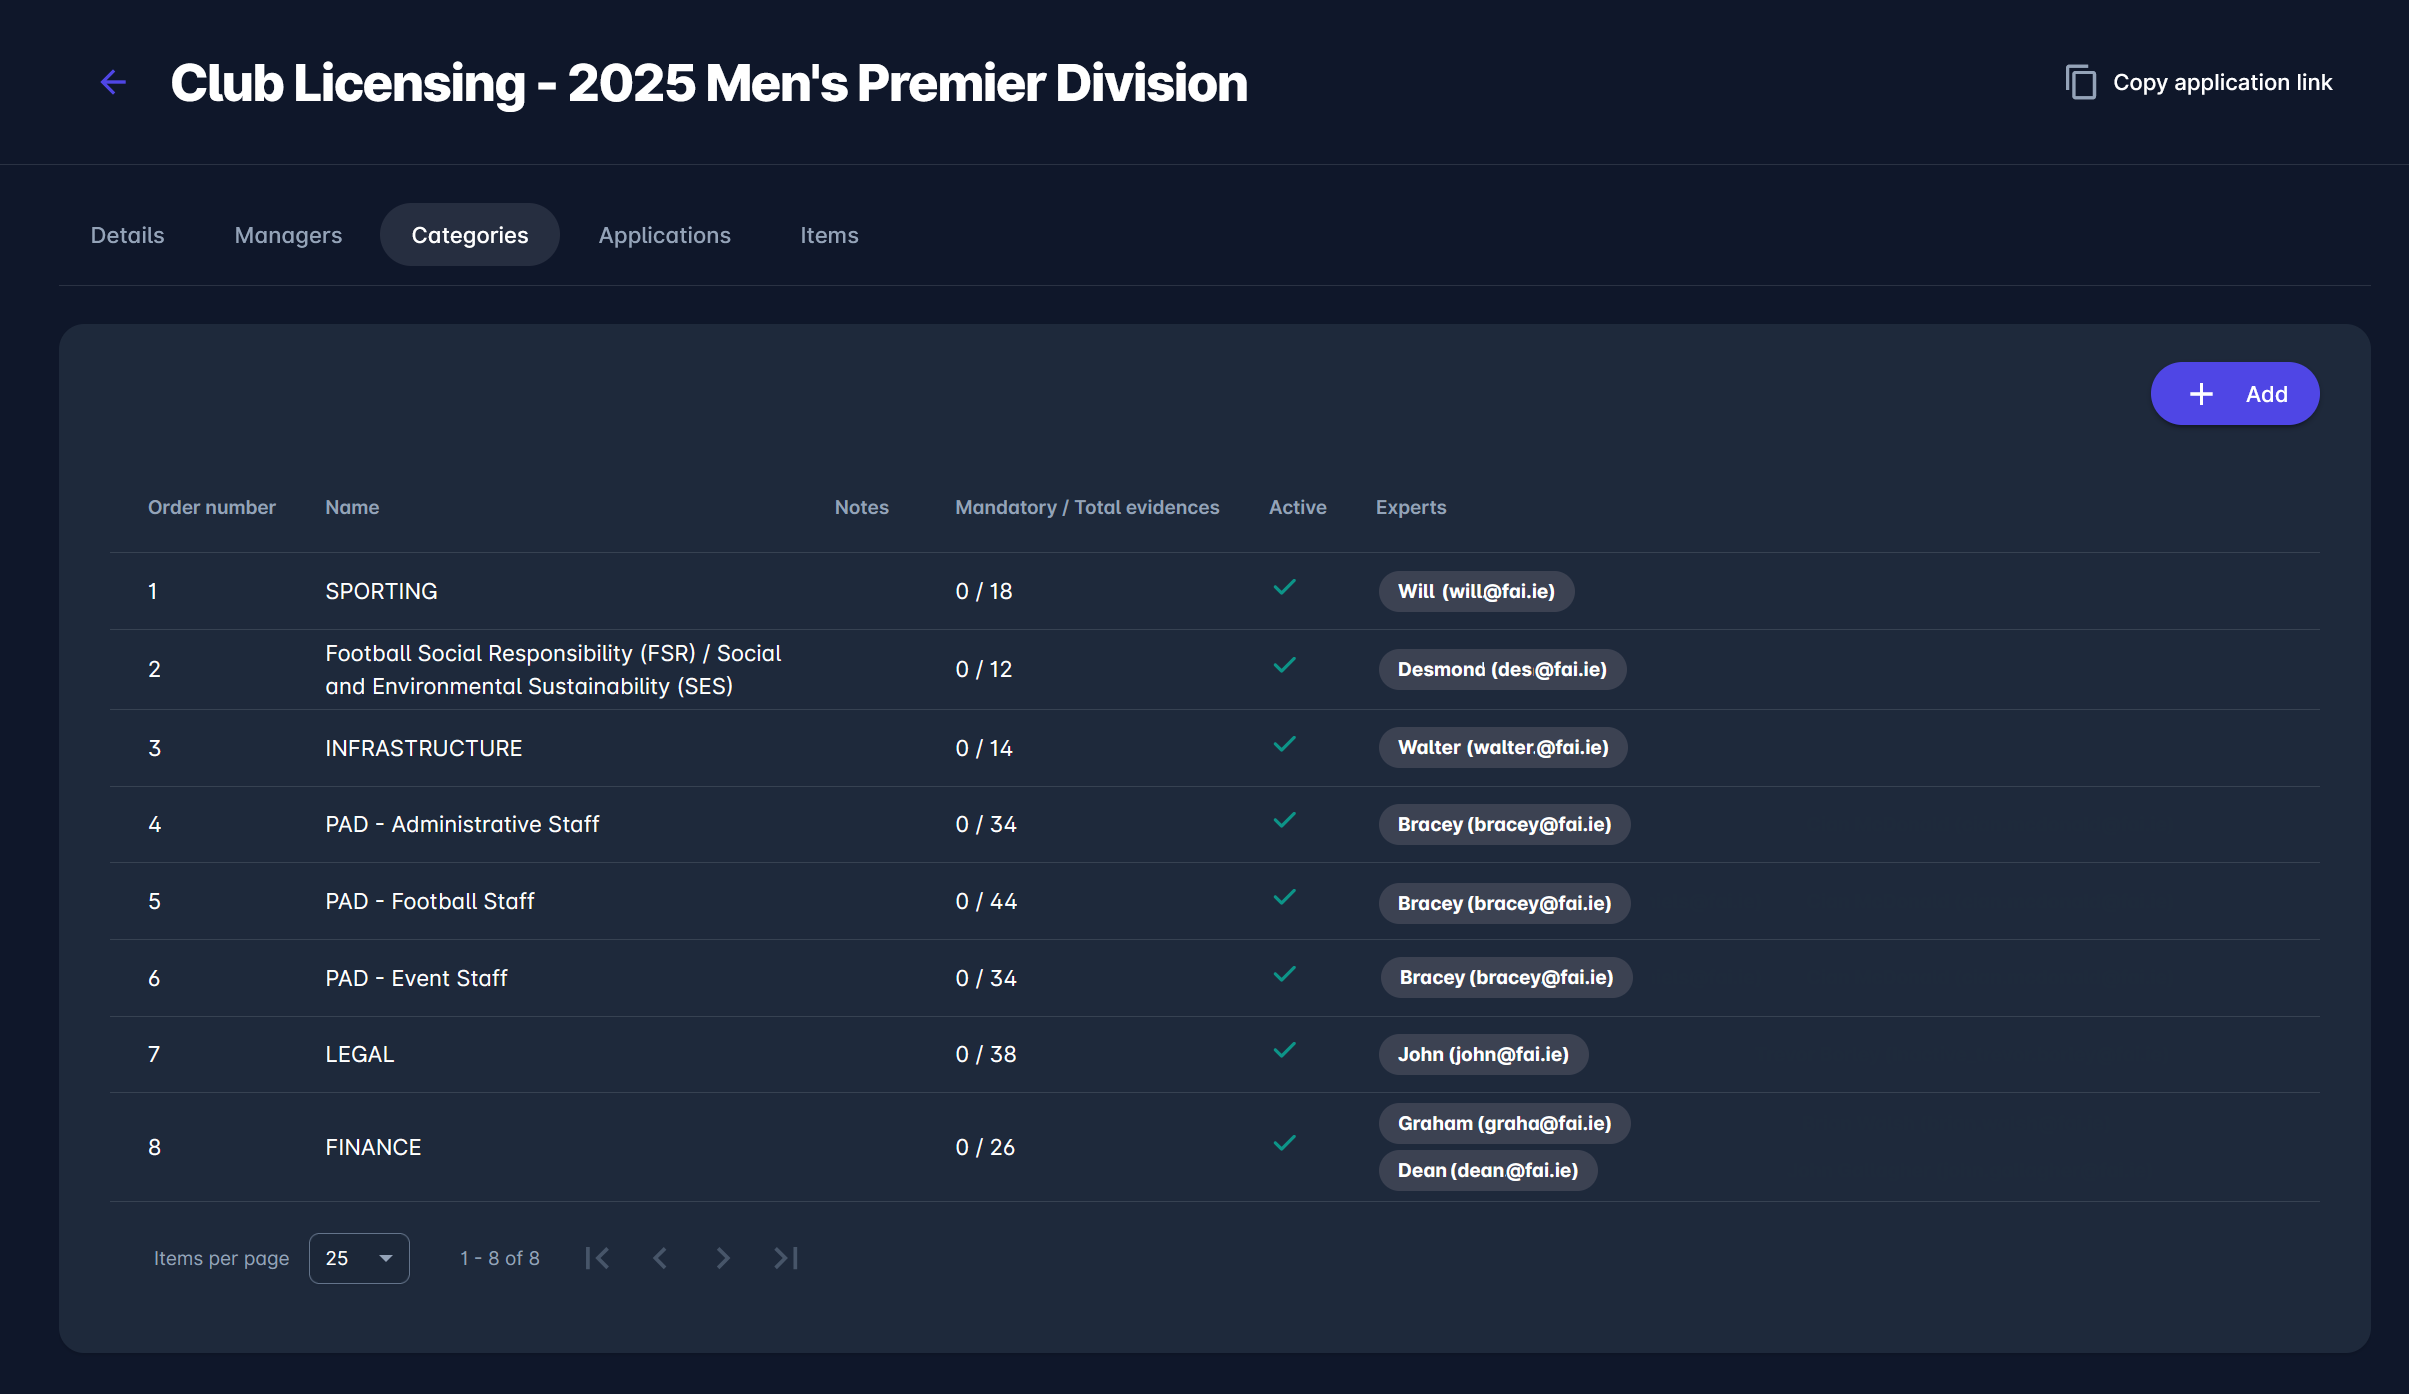2409x1394 pixels.
Task: Jump to the last page of results
Action: 785,1257
